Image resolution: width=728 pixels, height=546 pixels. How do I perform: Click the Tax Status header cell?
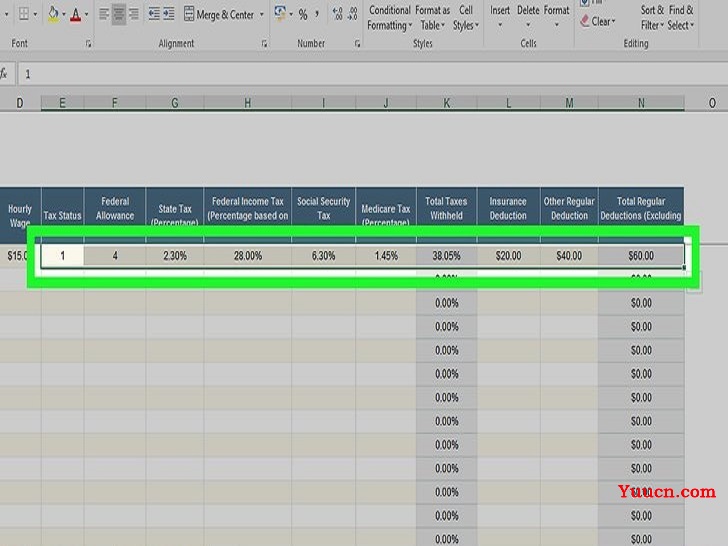pos(62,215)
